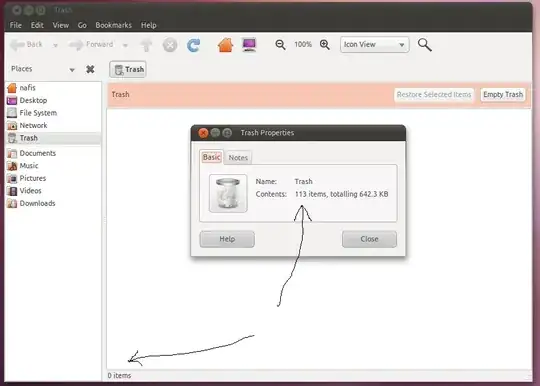
Task: Go forward using the Forward arrow
Action: click(91, 44)
